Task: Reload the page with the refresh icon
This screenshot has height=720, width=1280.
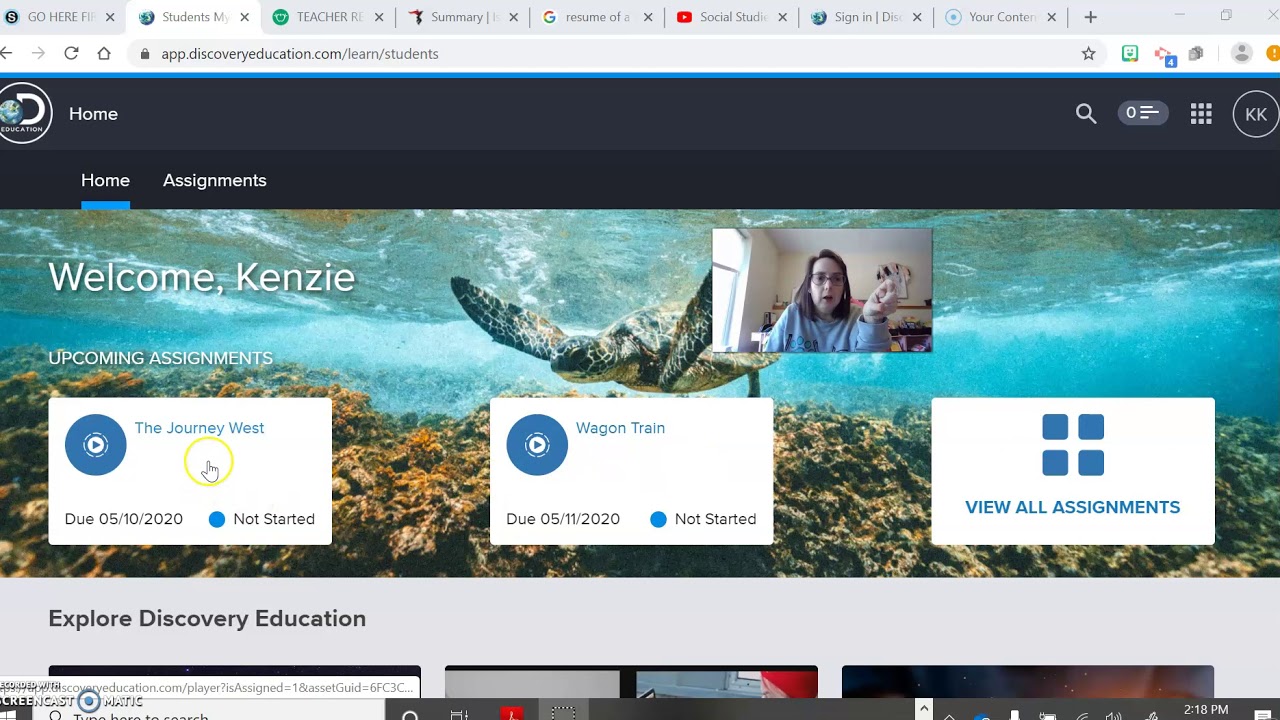Action: coord(71,53)
